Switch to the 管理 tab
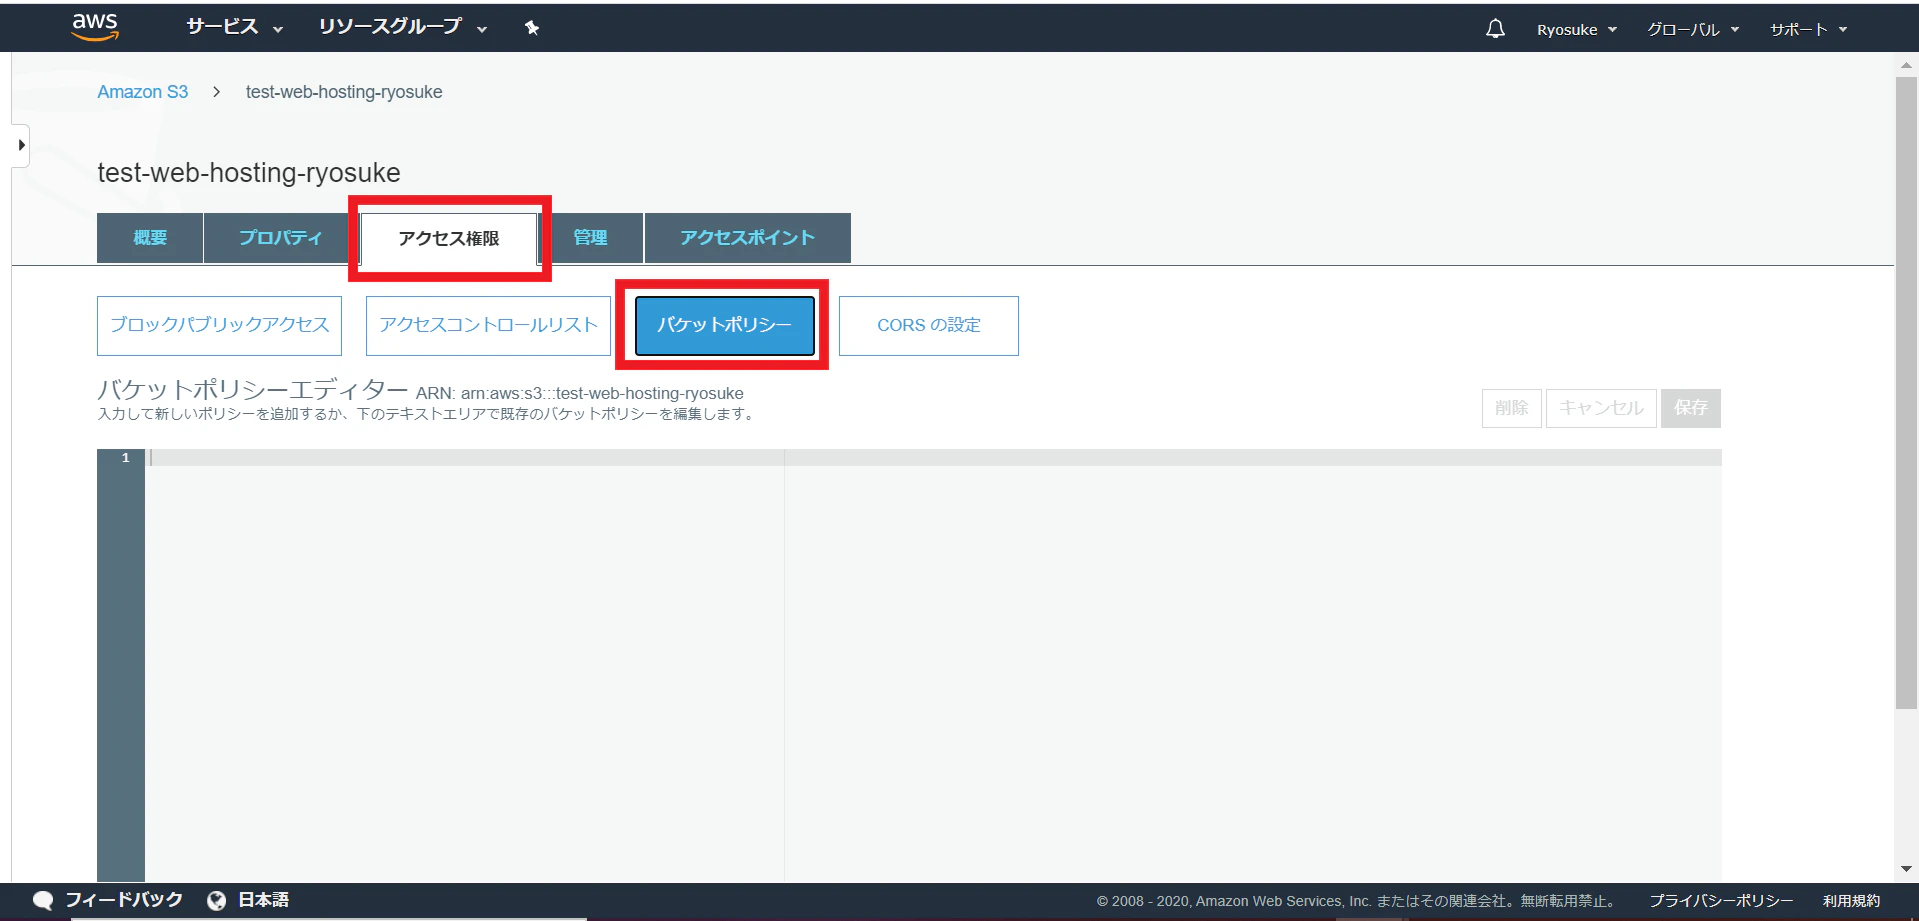The height and width of the screenshot is (921, 1919). click(x=590, y=238)
